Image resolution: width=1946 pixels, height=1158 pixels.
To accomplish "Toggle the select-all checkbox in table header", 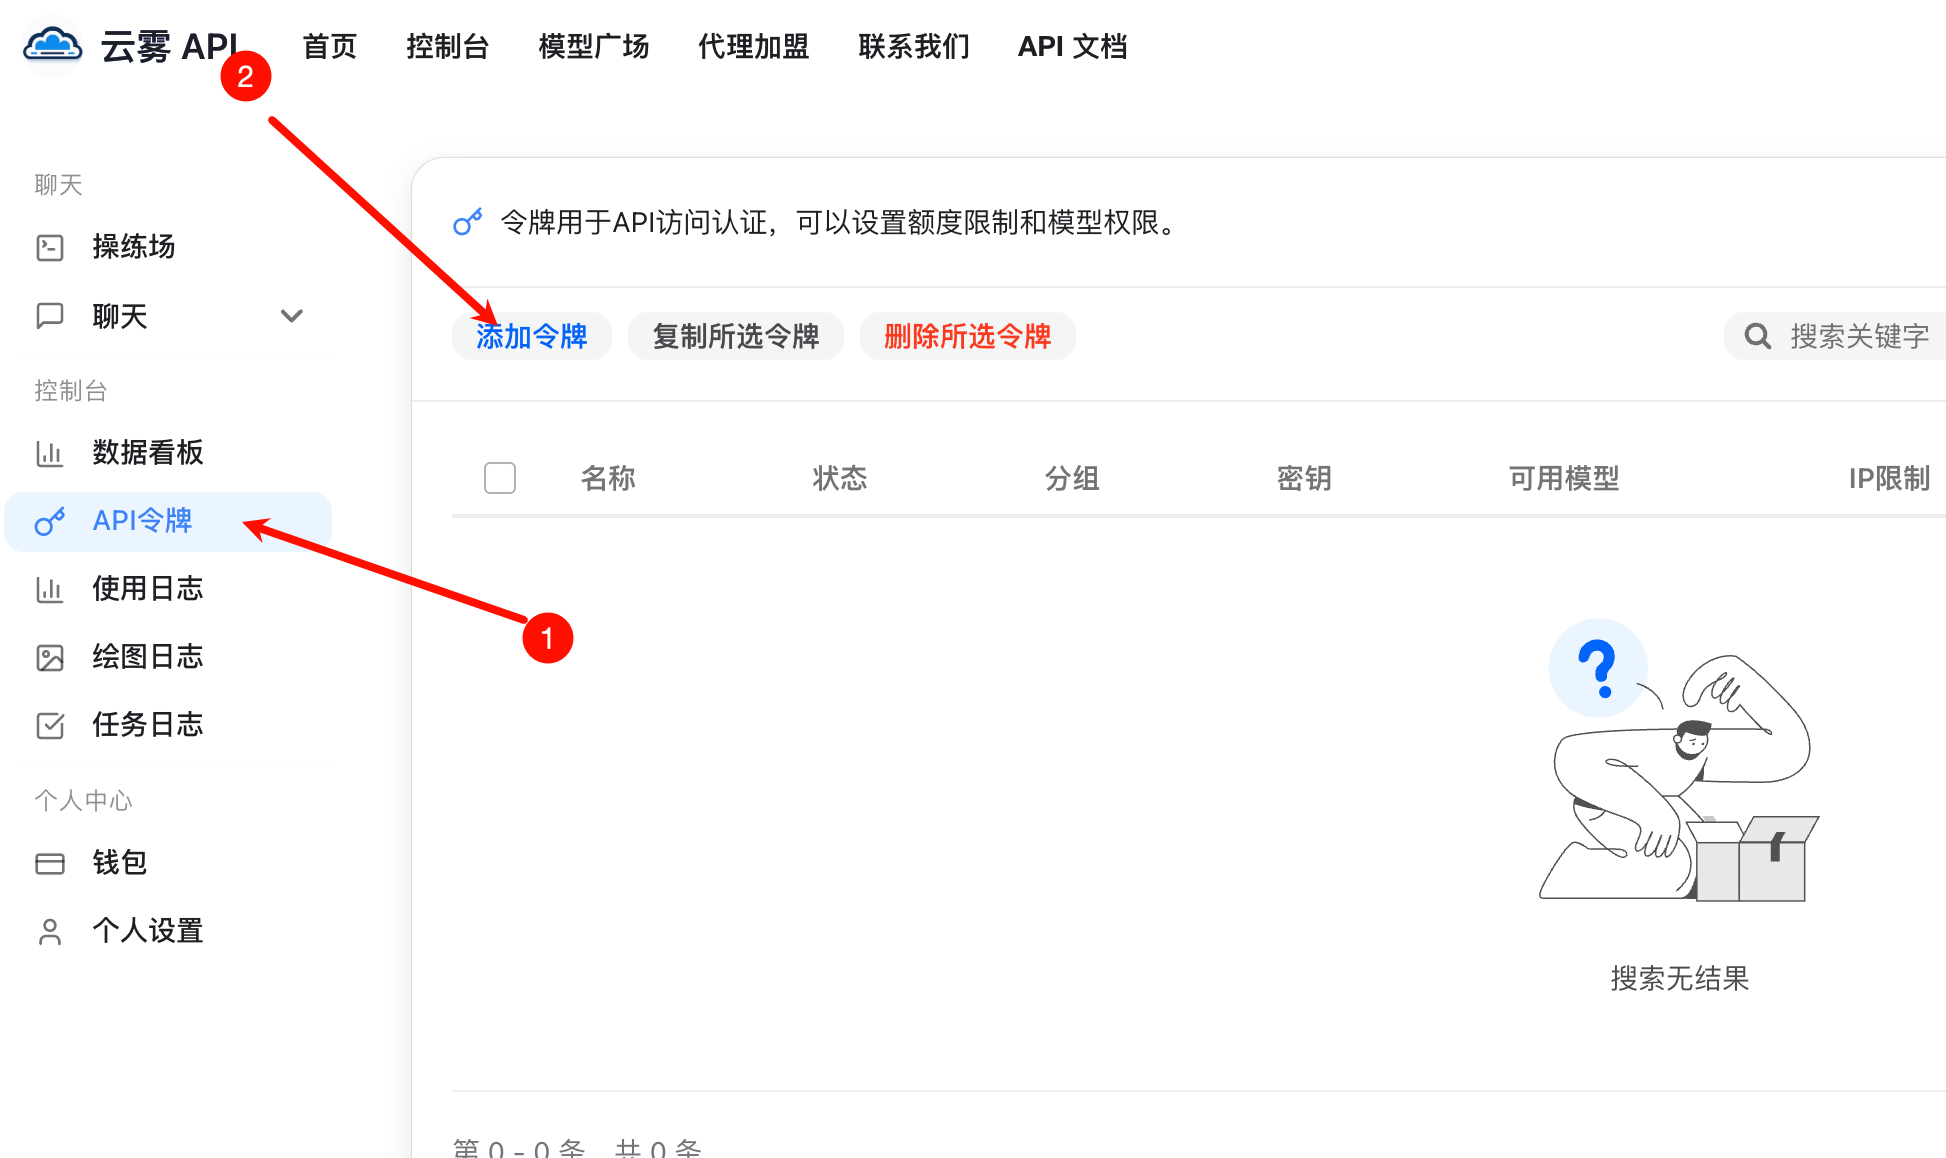I will (500, 478).
